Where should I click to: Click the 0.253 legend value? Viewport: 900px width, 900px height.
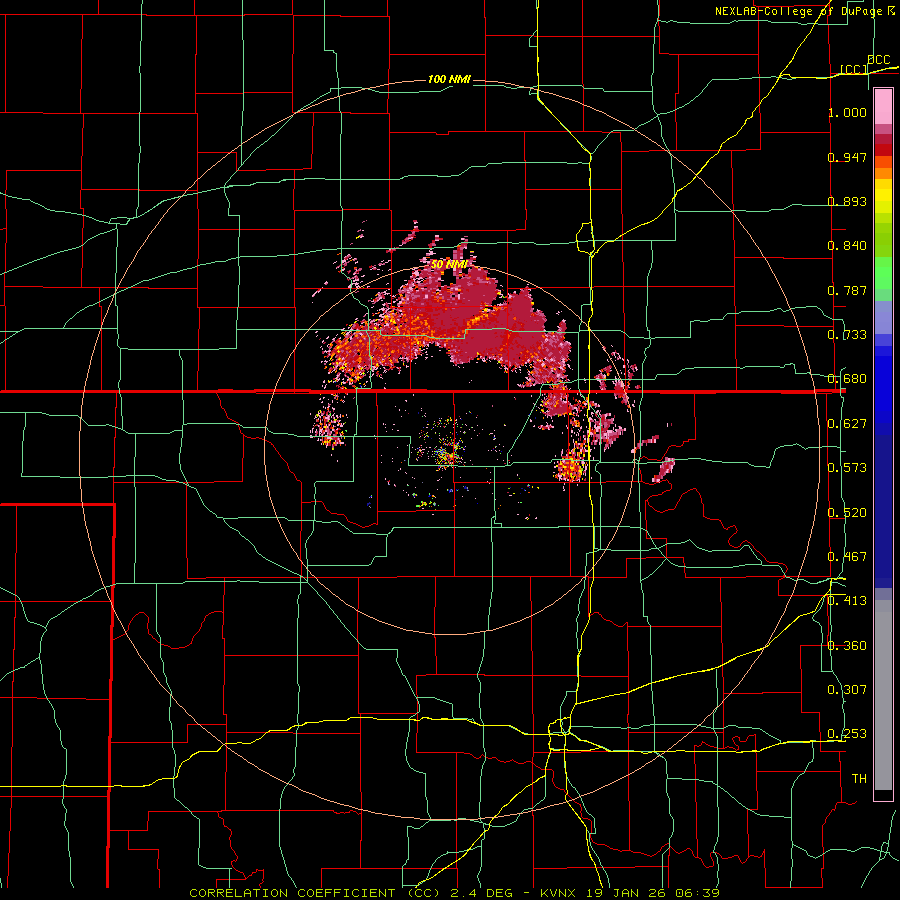pyautogui.click(x=847, y=734)
